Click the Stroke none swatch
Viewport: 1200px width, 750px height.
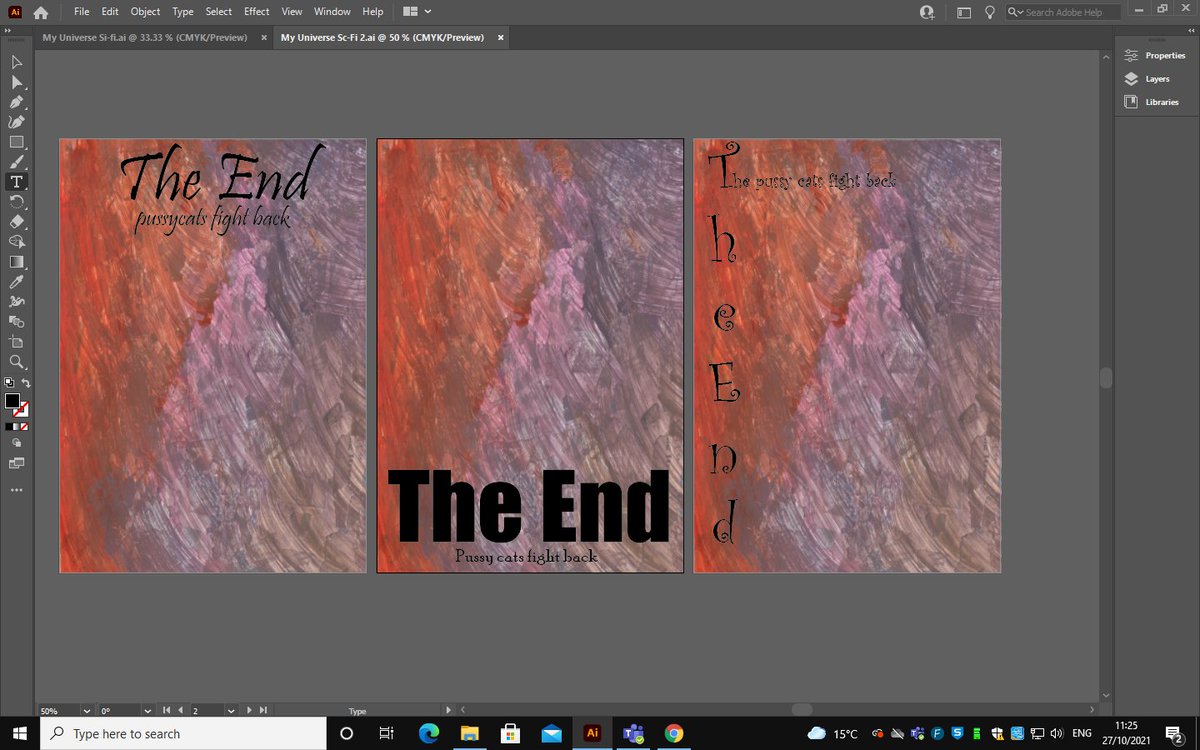tap(22, 409)
